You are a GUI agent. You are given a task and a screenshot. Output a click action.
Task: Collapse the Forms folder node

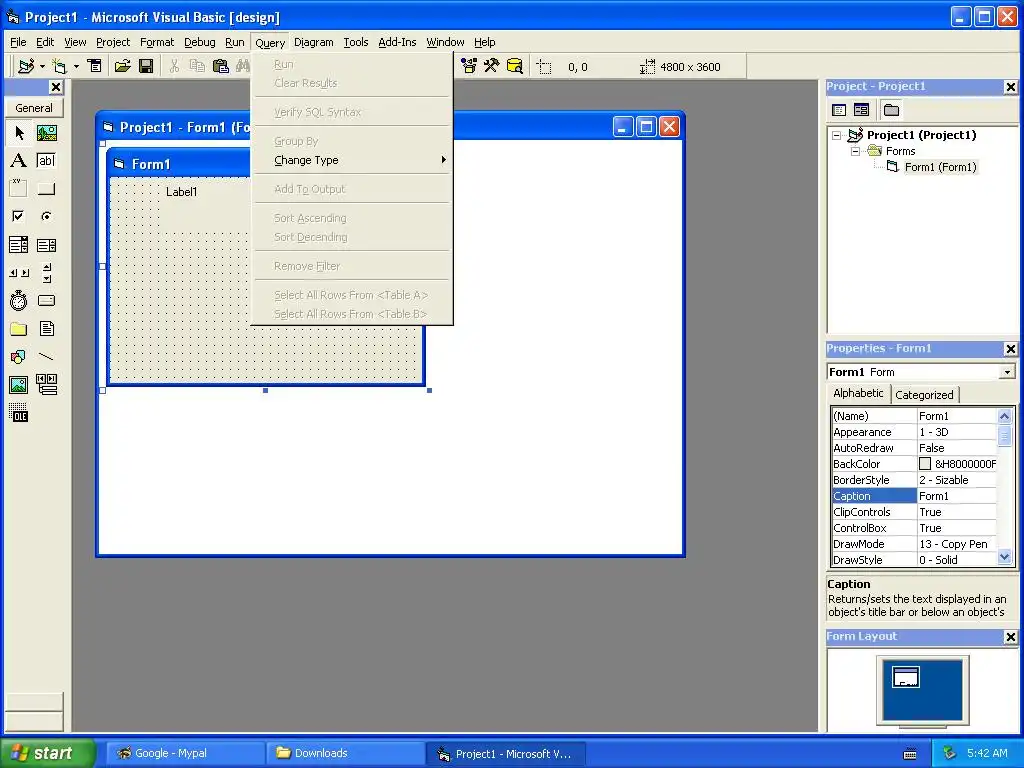856,152
